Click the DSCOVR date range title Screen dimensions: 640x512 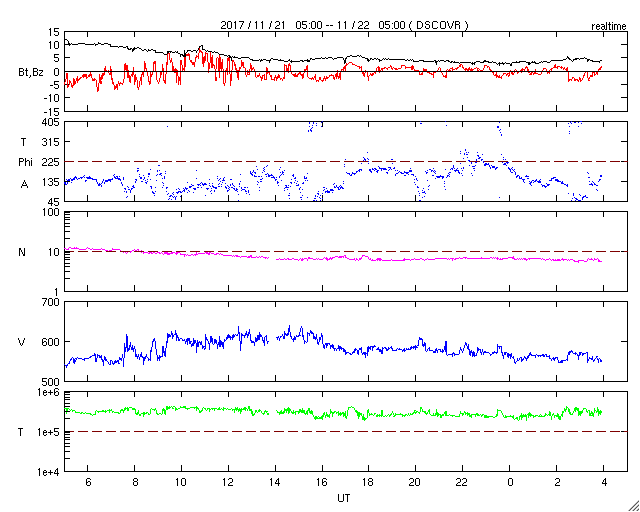coord(344,25)
